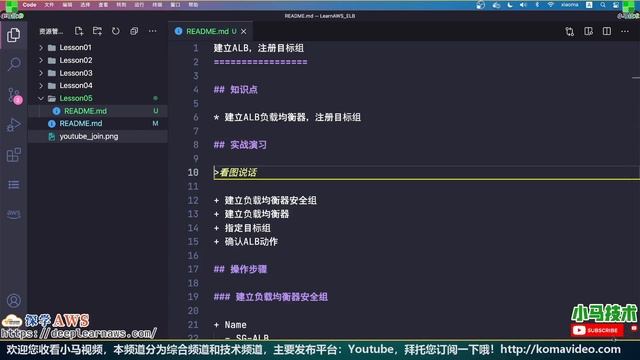Screen dimensions: 640x360
Task: Click line 21 text + Name
Action: (230, 325)
